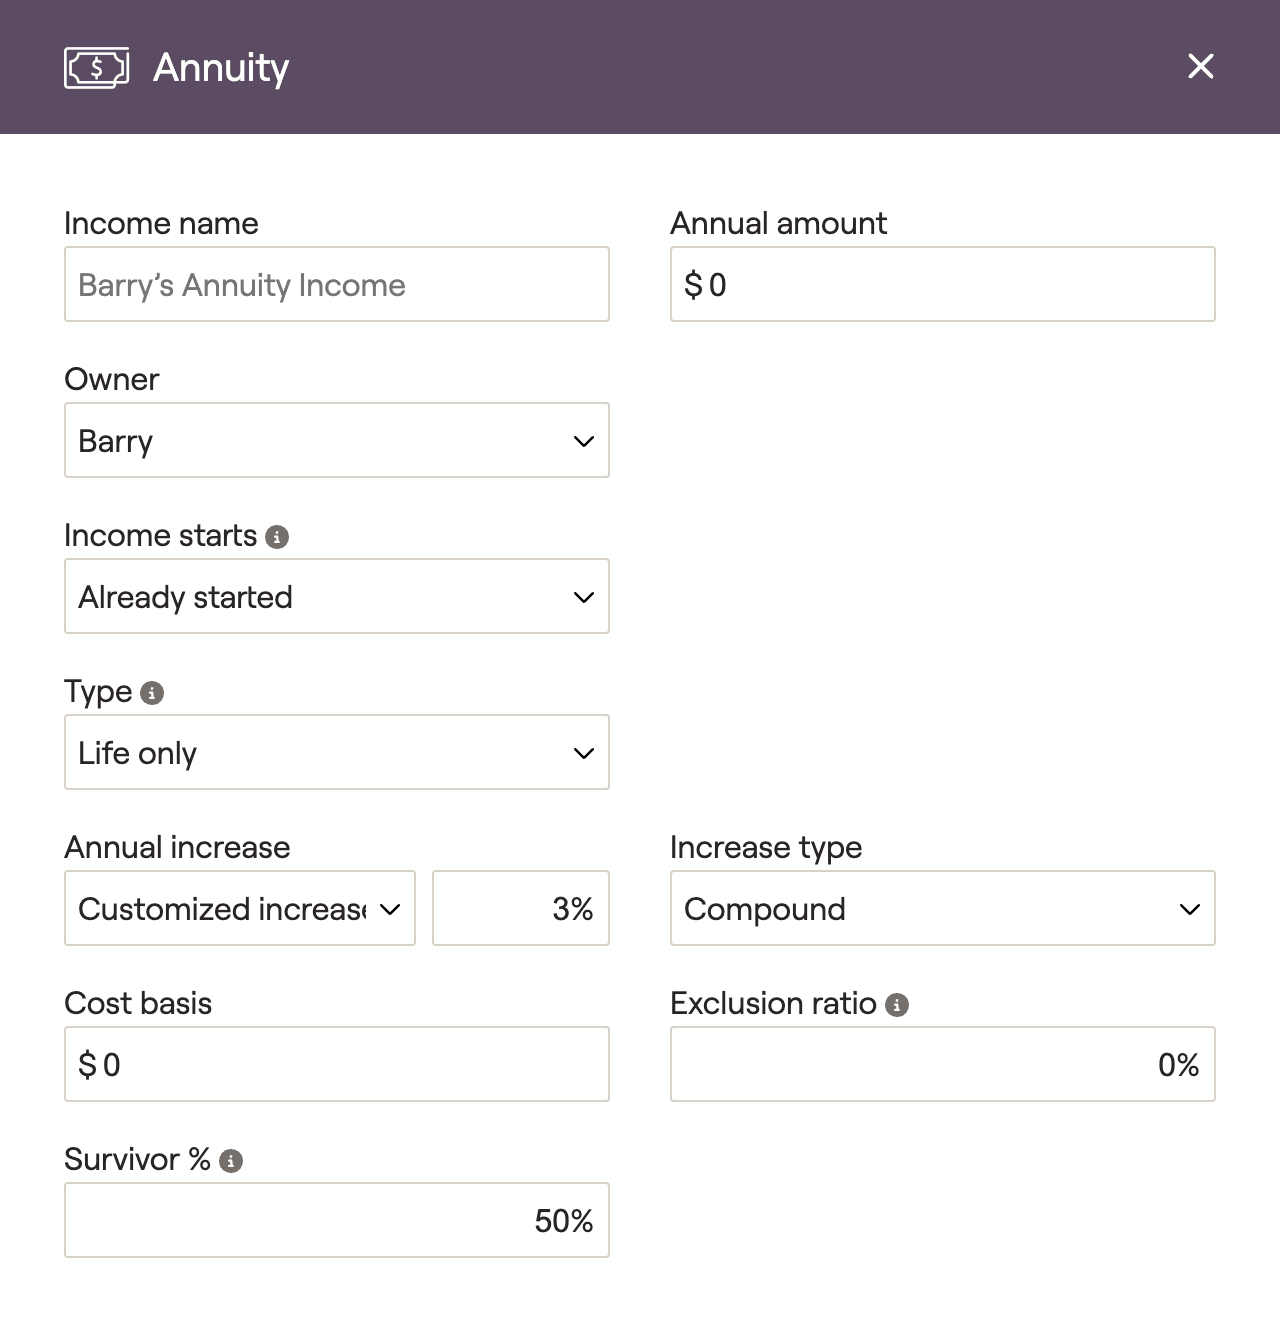Click the 3% annual increase field
Image resolution: width=1280 pixels, height=1330 pixels.
[x=521, y=908]
